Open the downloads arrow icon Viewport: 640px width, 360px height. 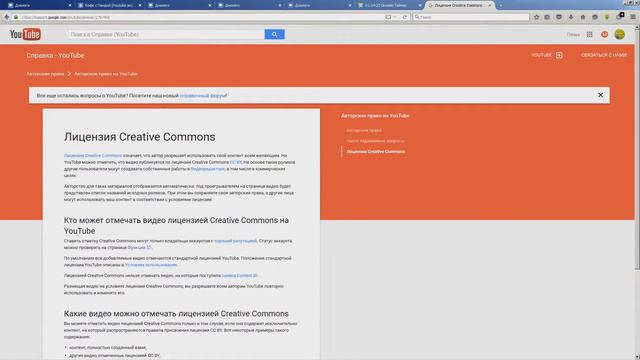pos(571,17)
